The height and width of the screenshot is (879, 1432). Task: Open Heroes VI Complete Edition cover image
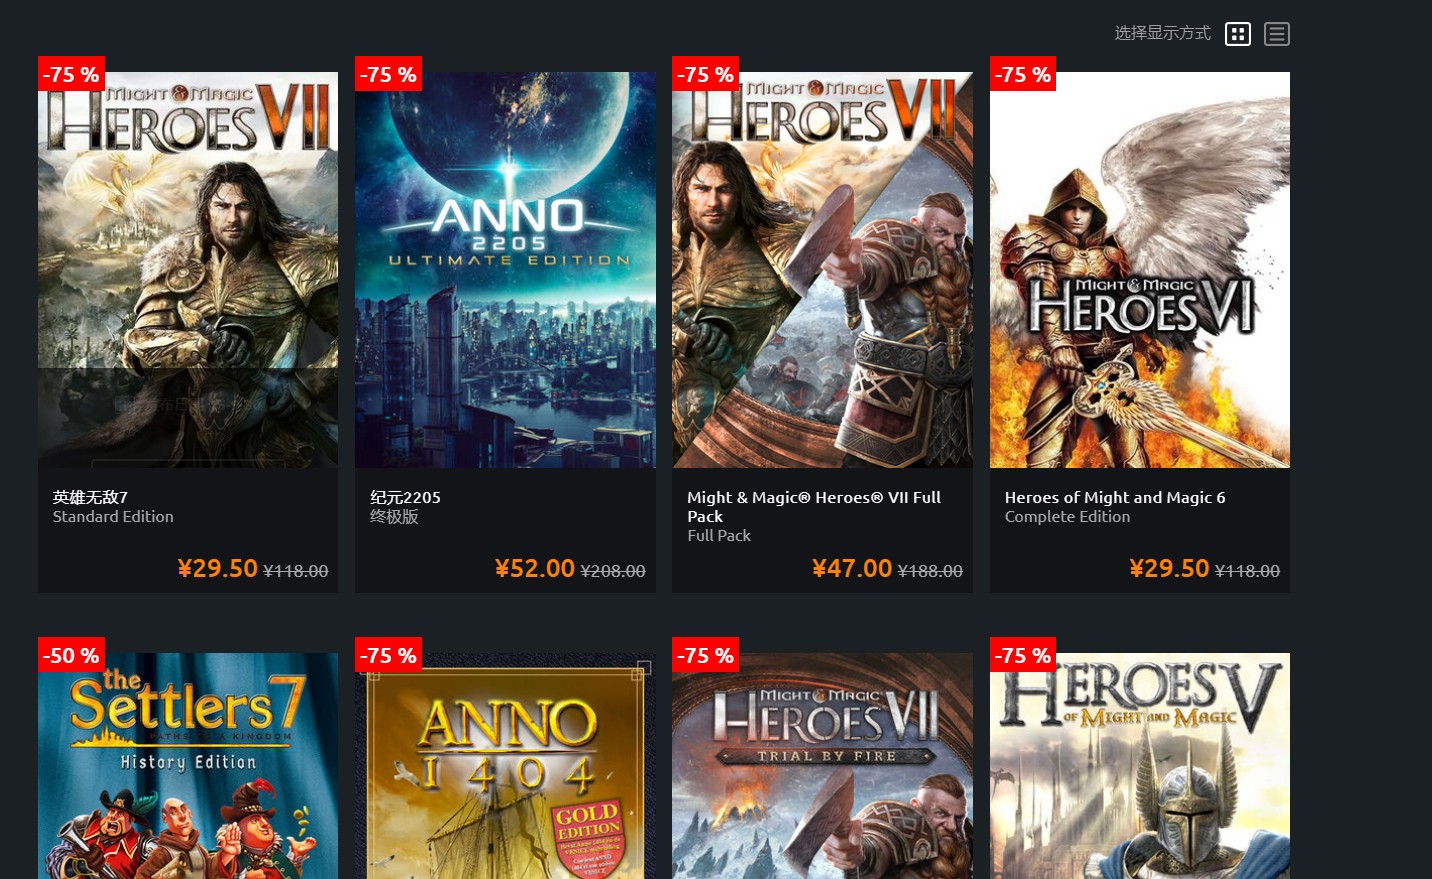point(1140,270)
